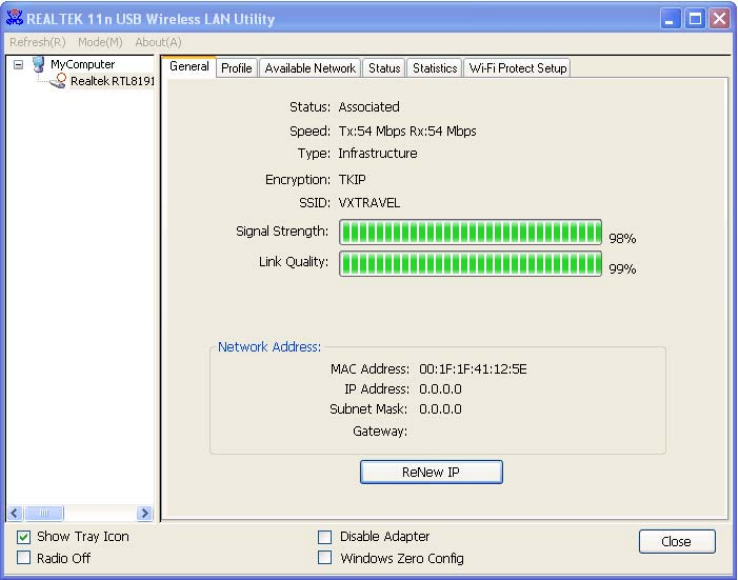Click tree panel scroll right arrow
738x580 pixels.
[x=145, y=513]
